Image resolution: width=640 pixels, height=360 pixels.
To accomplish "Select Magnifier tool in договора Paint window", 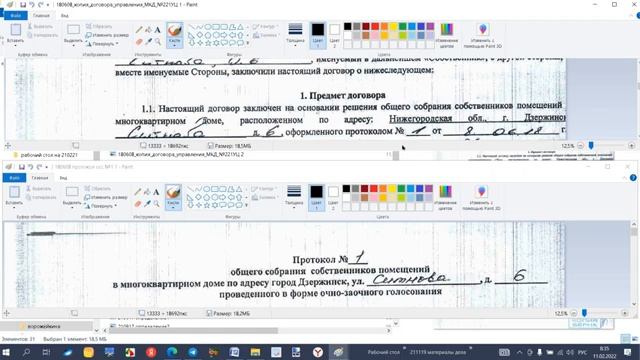I will [158, 42].
